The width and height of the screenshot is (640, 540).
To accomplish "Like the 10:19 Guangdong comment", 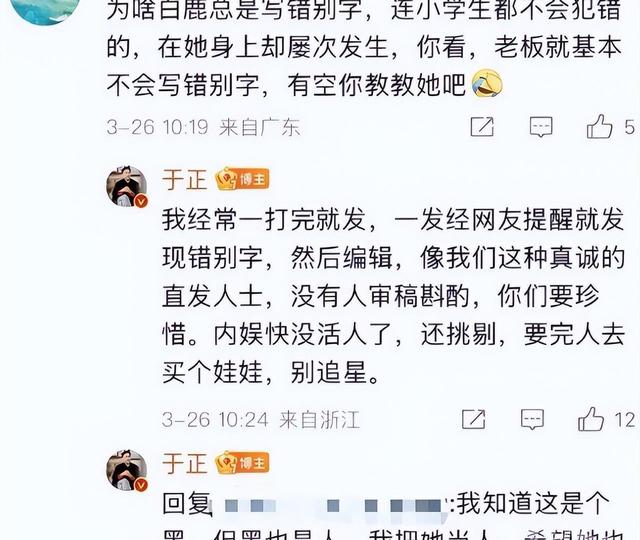I will pyautogui.click(x=599, y=126).
